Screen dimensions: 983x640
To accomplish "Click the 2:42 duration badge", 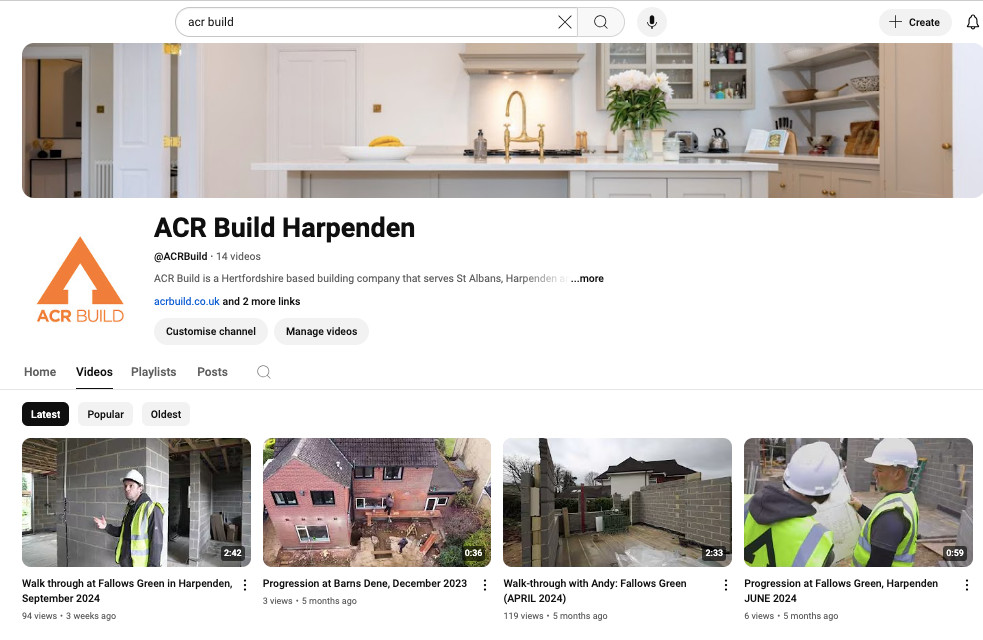I will (x=233, y=553).
